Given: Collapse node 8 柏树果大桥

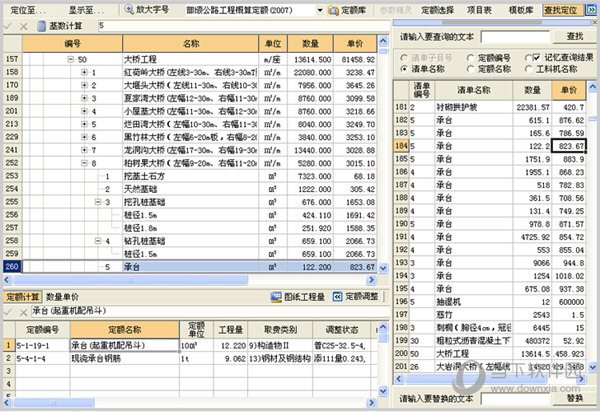Looking at the screenshot, I should point(84,163).
